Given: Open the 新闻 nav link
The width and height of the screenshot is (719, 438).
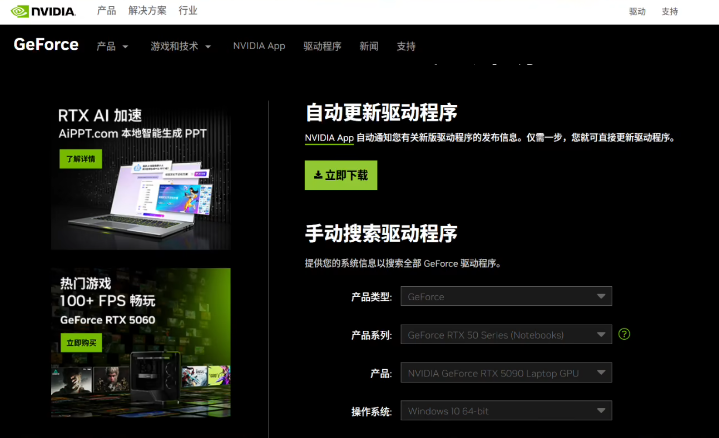Looking at the screenshot, I should click(x=369, y=46).
